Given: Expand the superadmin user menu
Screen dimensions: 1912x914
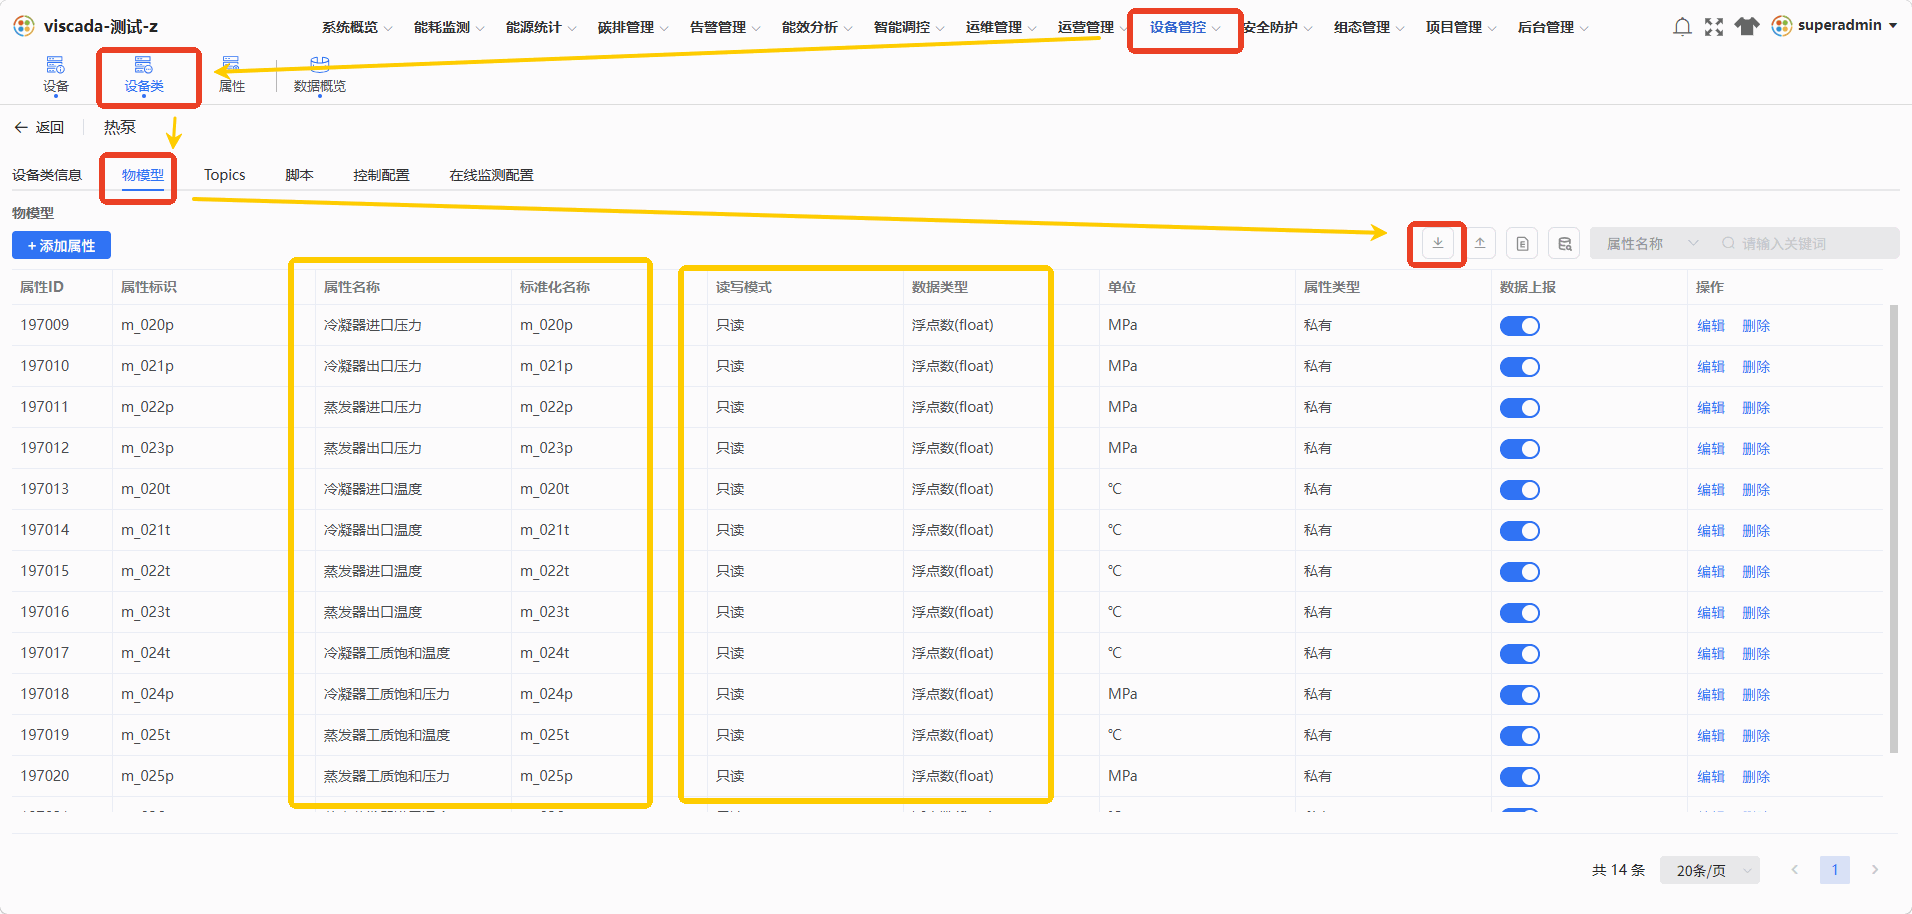Looking at the screenshot, I should pyautogui.click(x=1835, y=26).
